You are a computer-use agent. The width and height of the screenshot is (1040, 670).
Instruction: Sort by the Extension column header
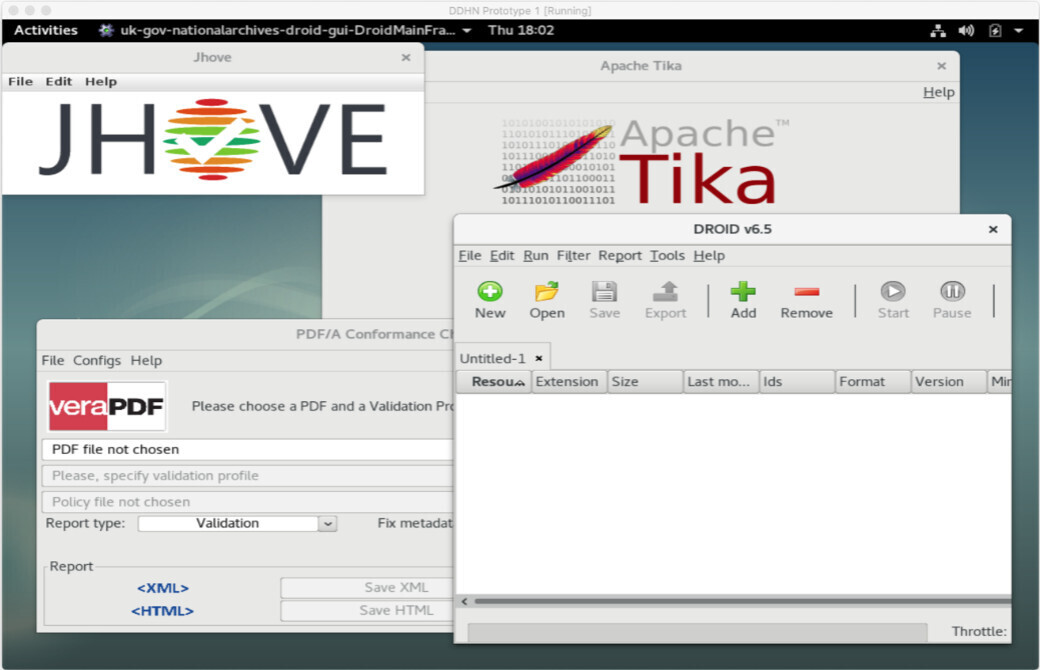point(567,382)
